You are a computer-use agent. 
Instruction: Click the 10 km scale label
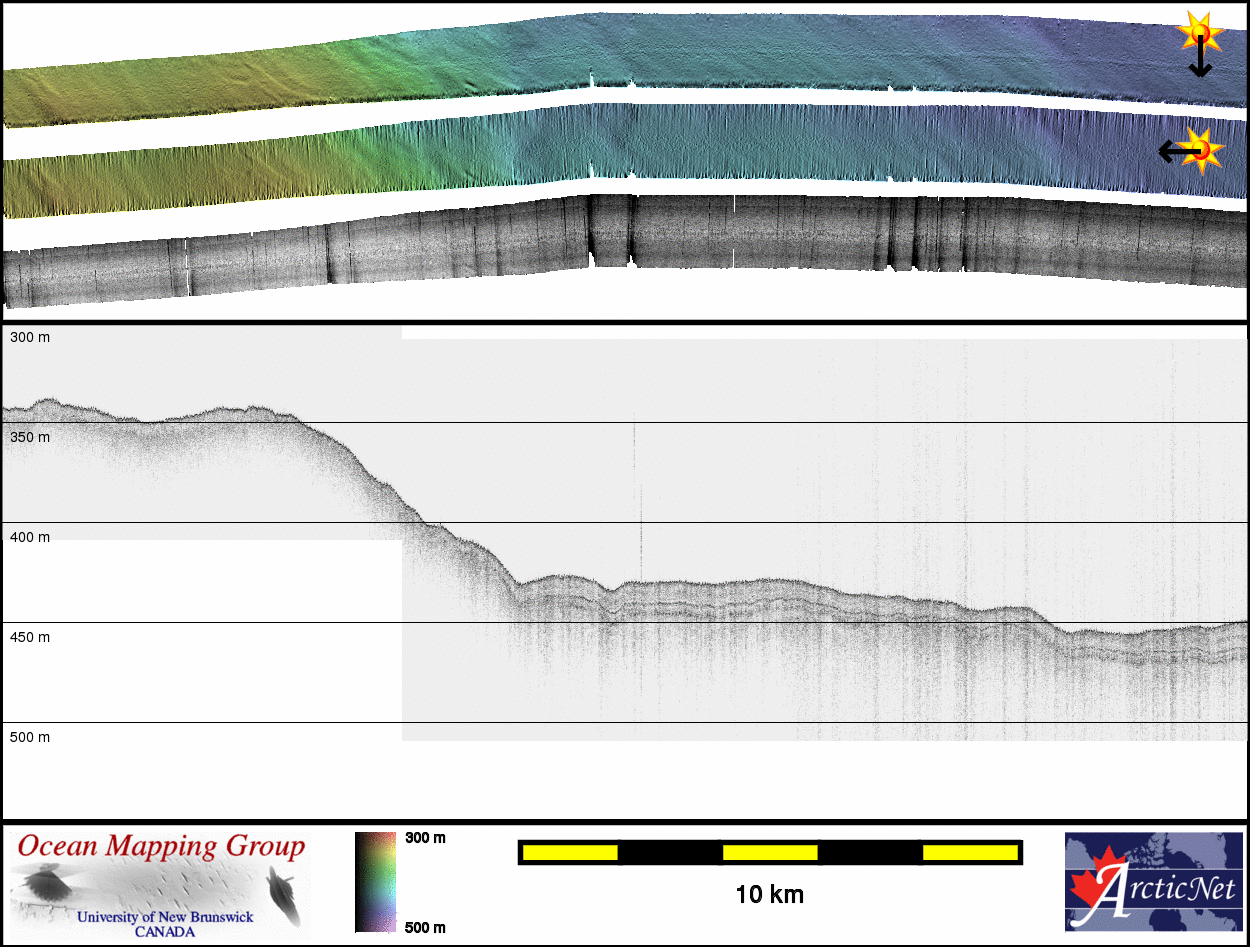tap(769, 894)
